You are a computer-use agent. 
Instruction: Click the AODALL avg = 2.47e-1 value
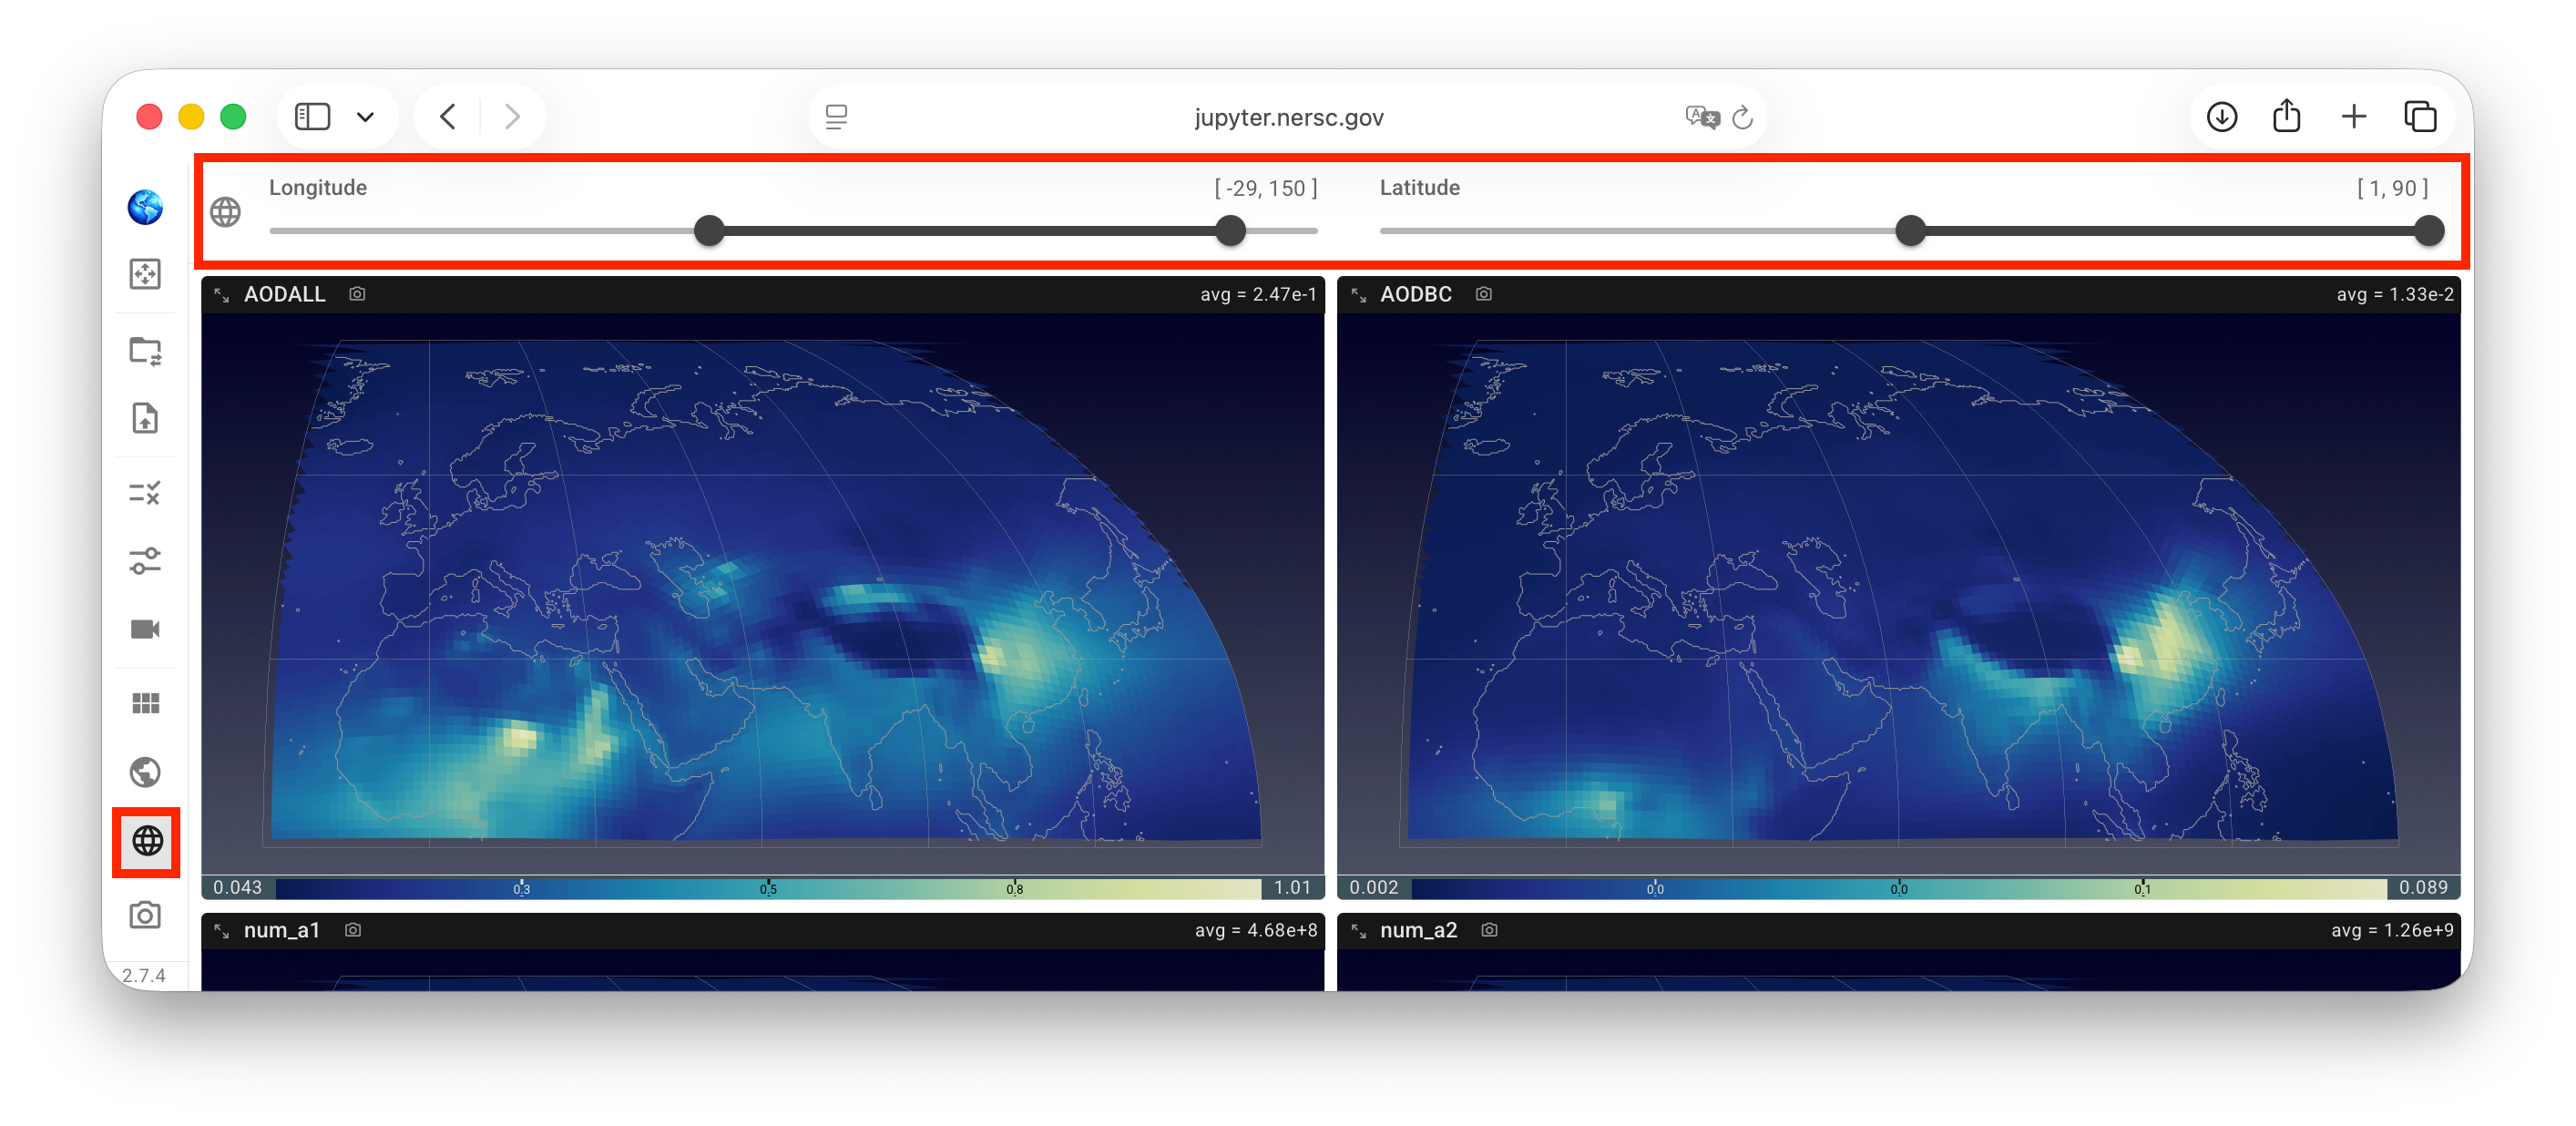(1259, 294)
